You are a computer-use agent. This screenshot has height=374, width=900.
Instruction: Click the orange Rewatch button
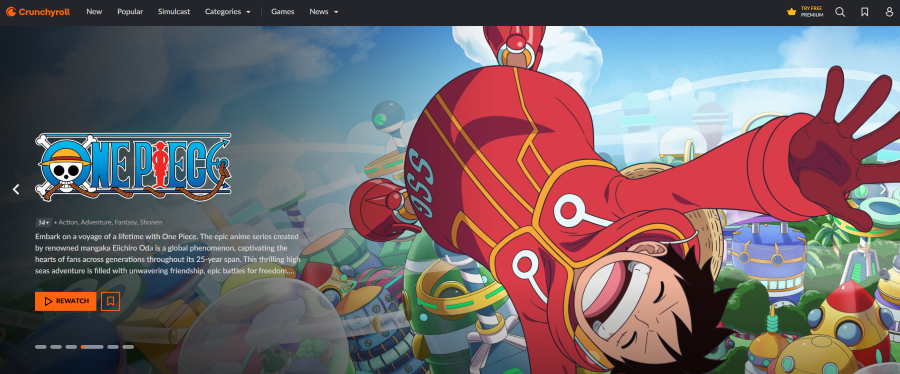(65, 301)
